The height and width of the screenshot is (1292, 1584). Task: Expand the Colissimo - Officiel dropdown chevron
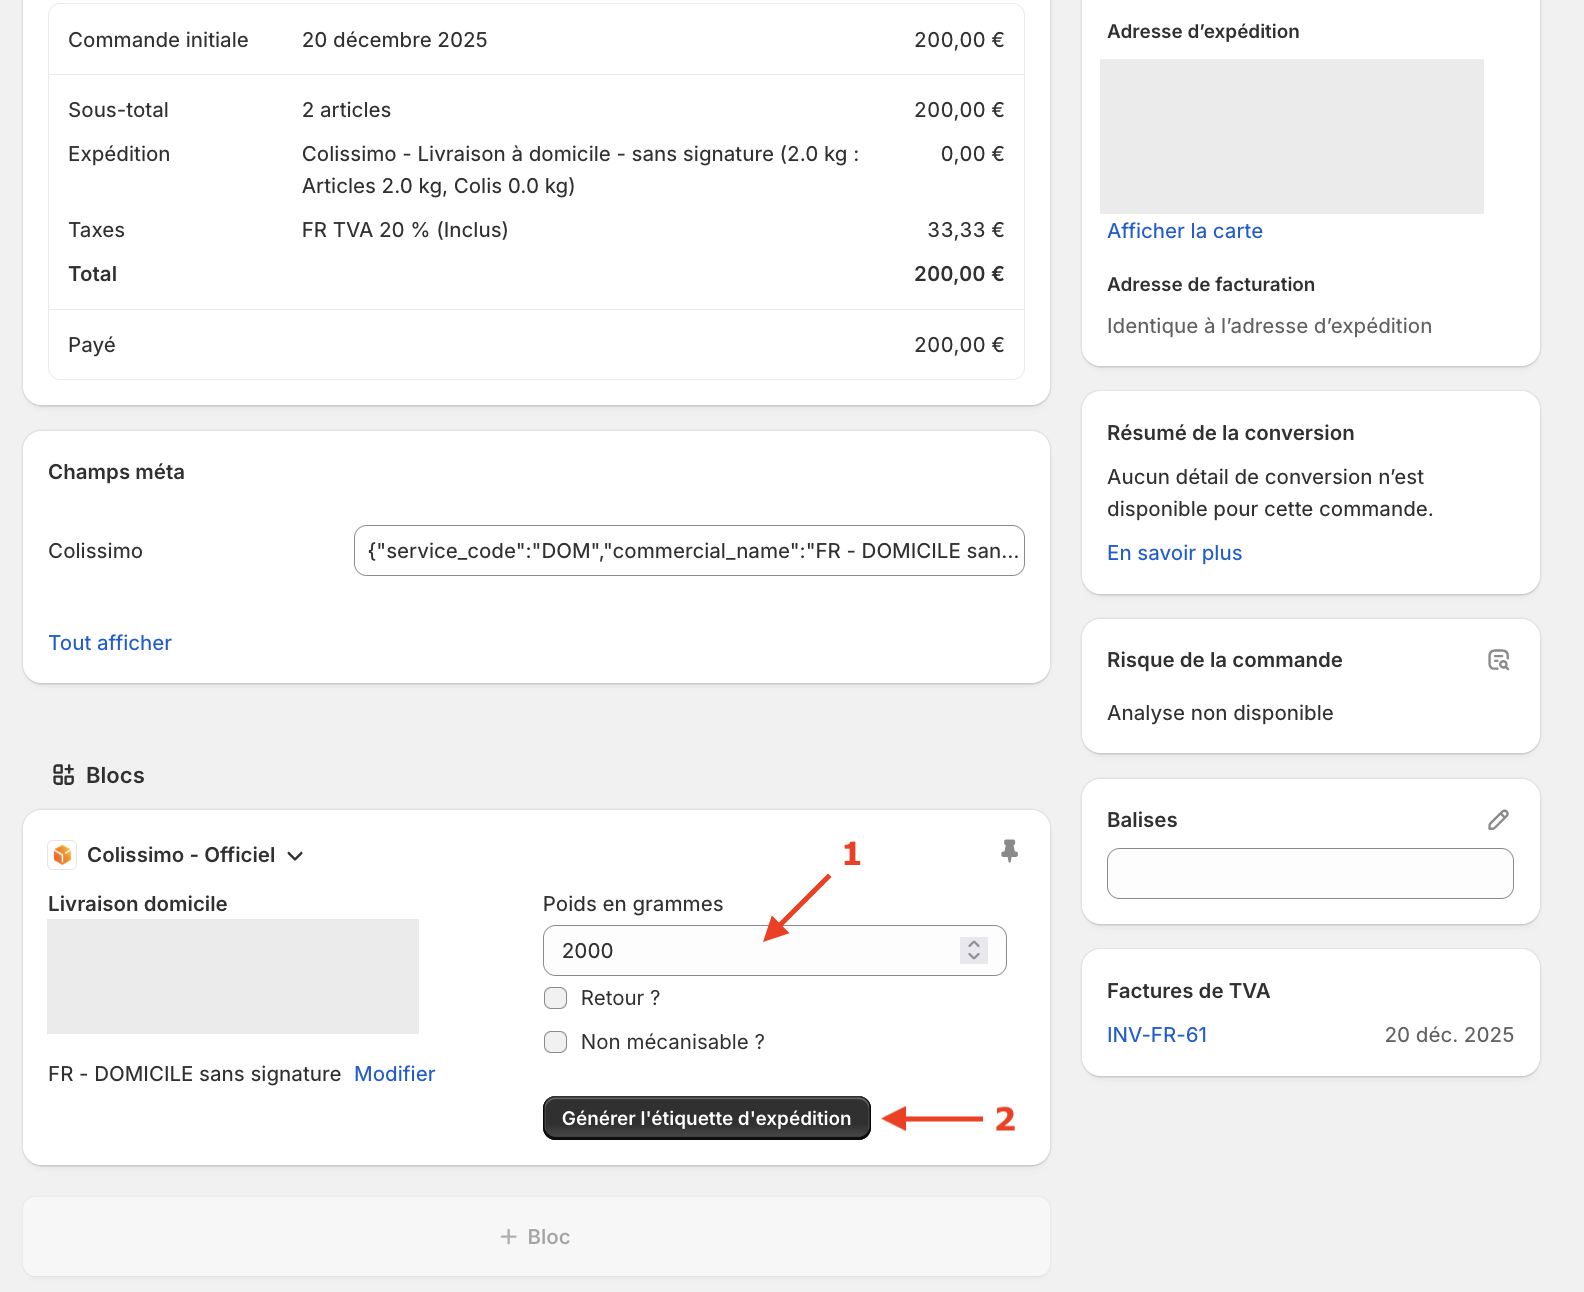[295, 856]
